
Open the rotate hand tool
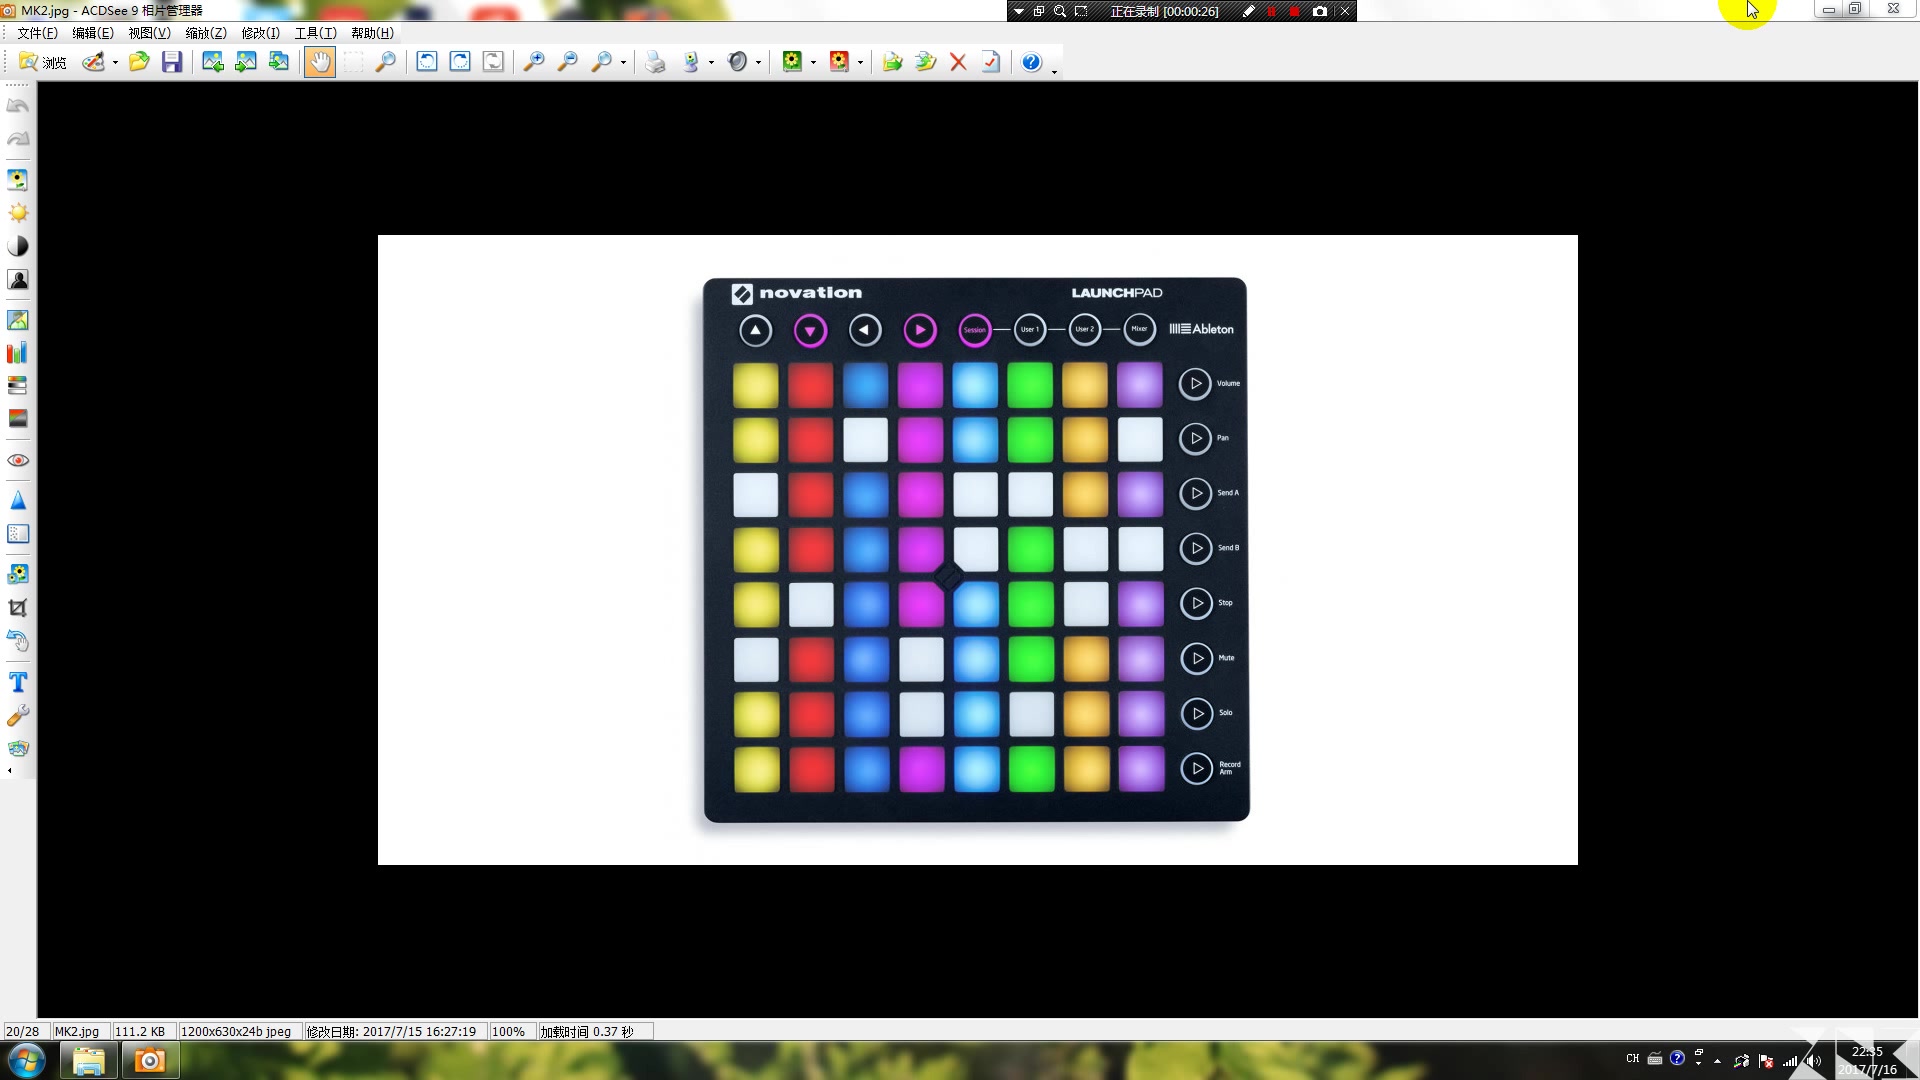18,641
